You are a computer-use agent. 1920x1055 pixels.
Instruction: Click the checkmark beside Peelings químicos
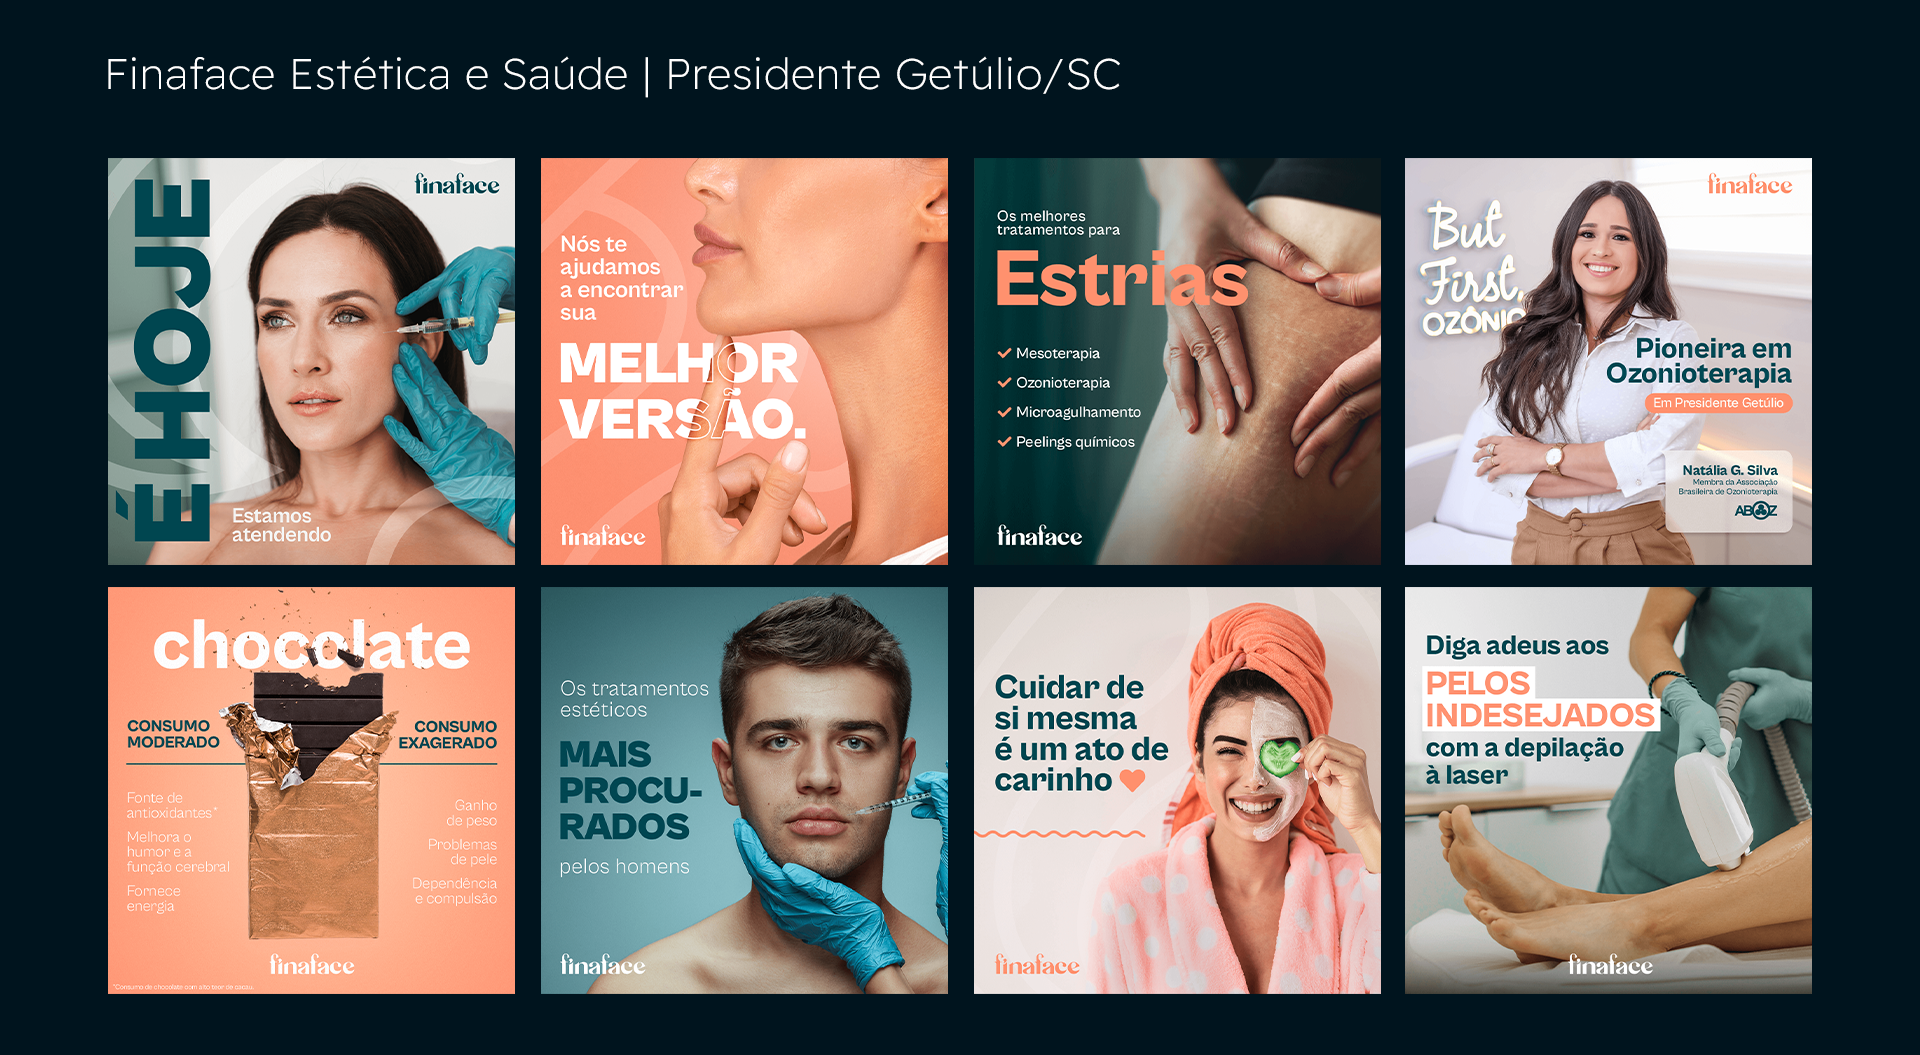(x=1004, y=441)
